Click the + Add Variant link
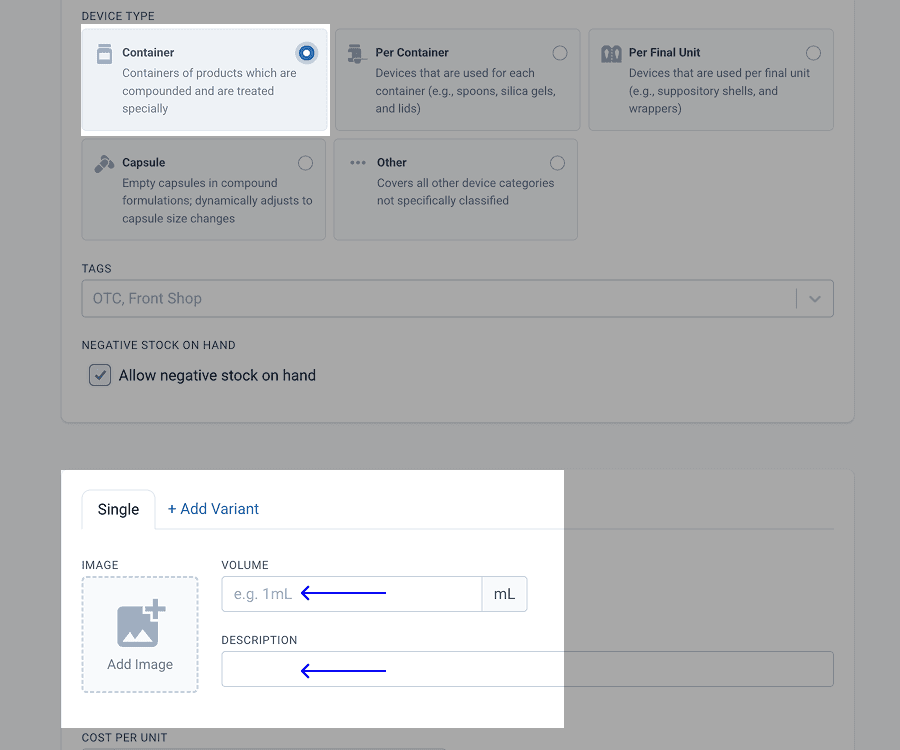The height and width of the screenshot is (750, 900). point(213,509)
